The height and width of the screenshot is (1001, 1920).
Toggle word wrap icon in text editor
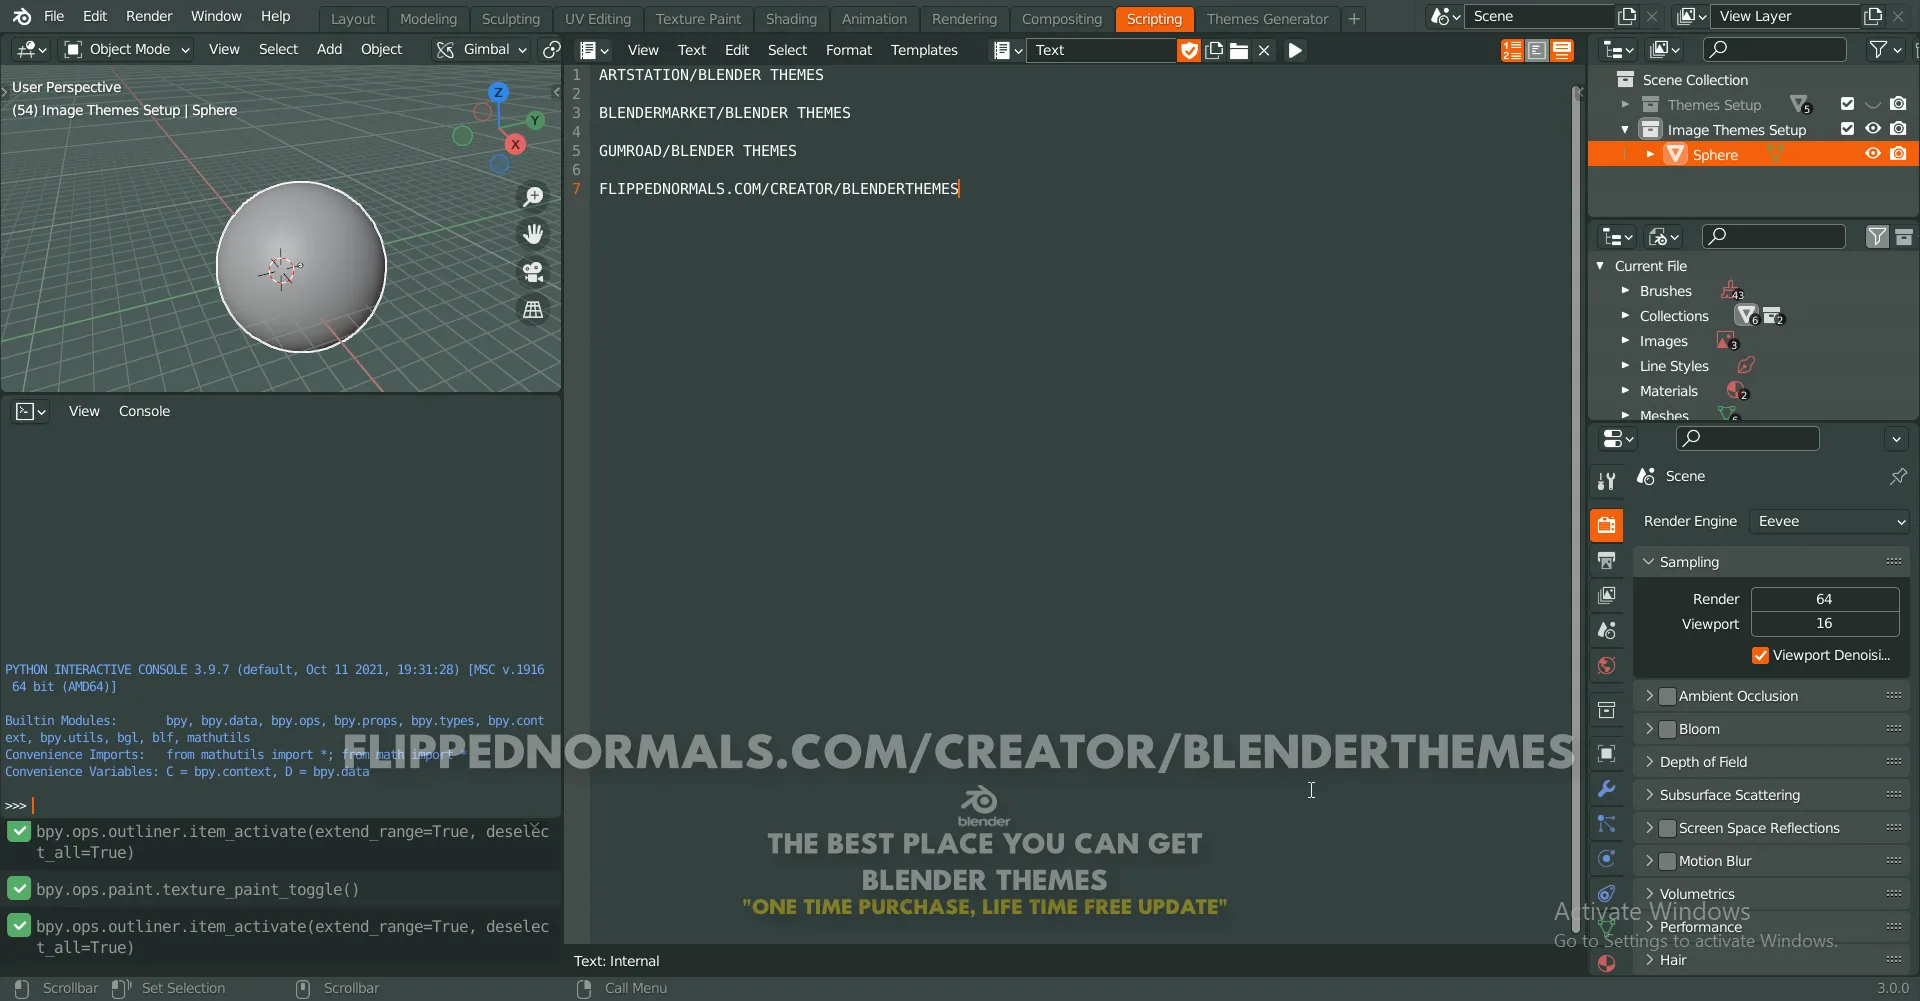[x=1537, y=50]
